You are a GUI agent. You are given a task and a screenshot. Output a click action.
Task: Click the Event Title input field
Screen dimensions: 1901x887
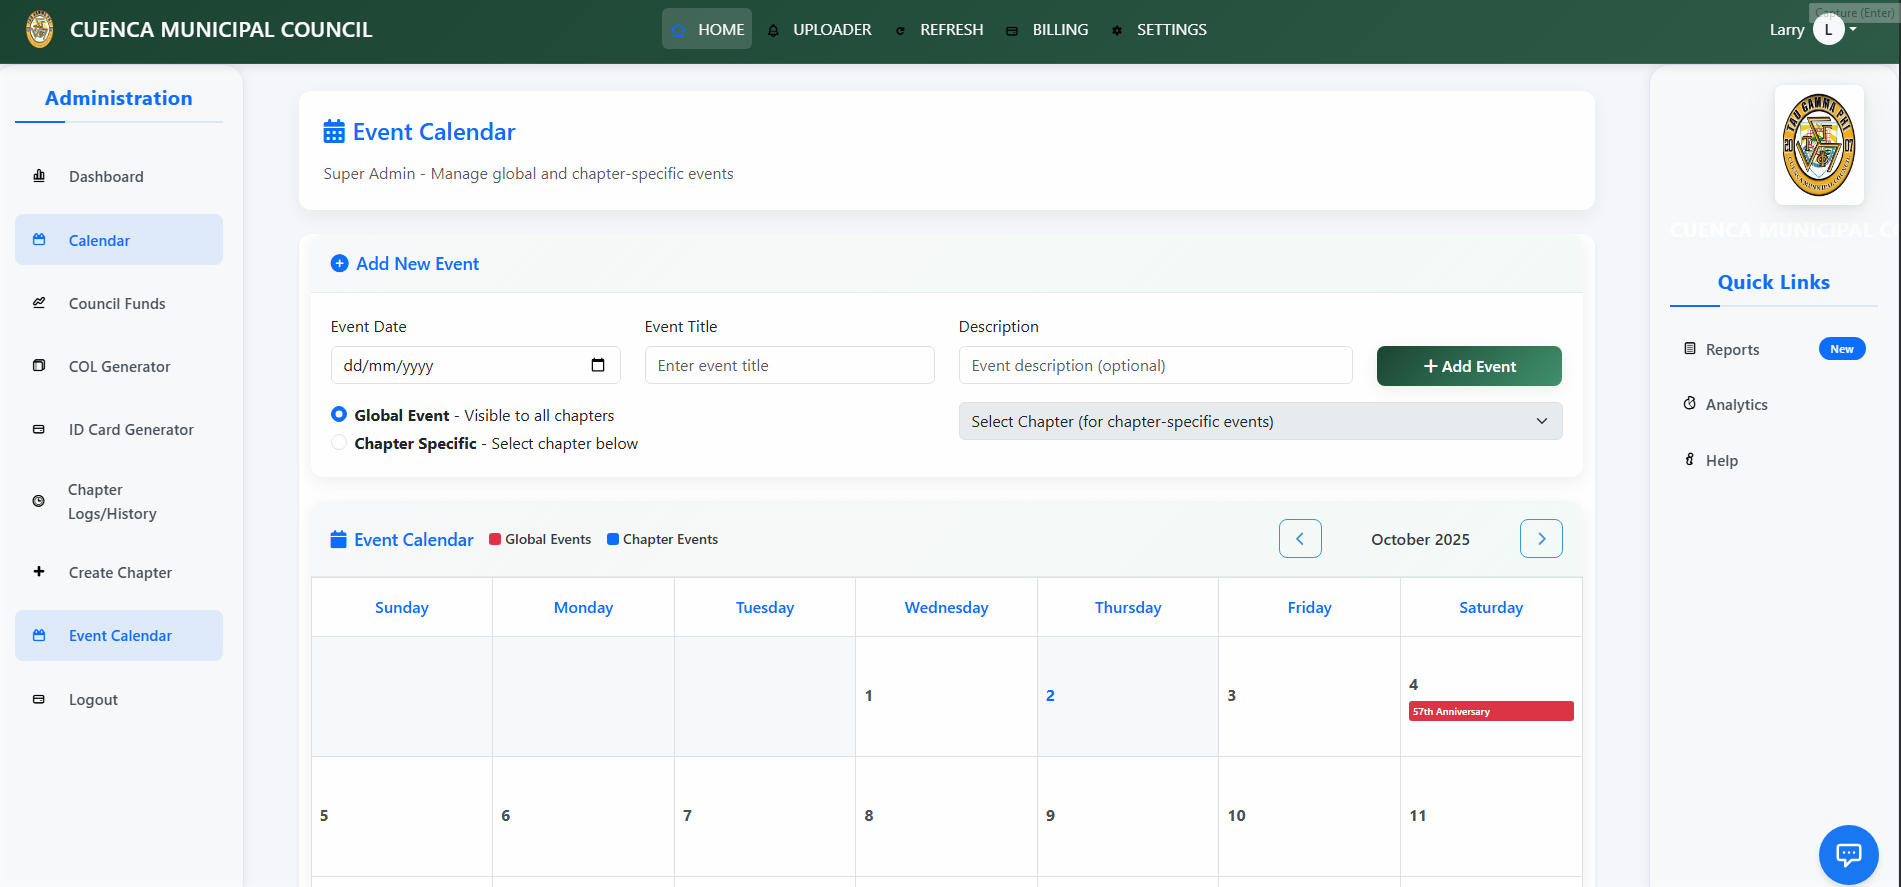(x=789, y=365)
